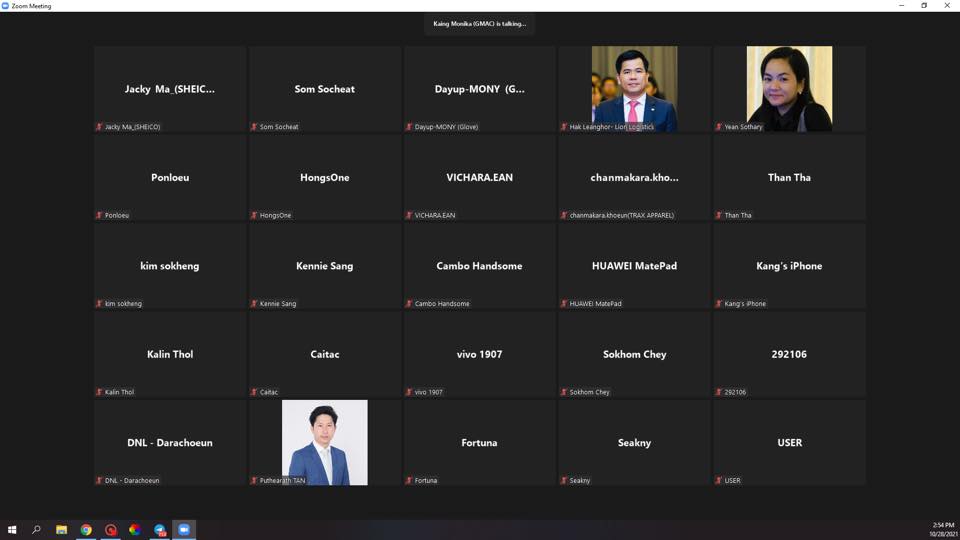Click the Windows Start button

pos(12,529)
